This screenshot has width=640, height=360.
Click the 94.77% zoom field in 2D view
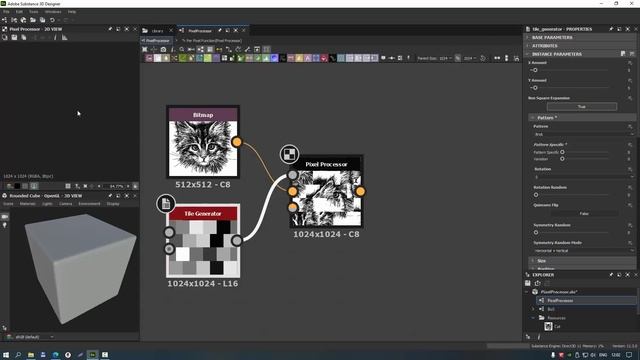coord(116,186)
